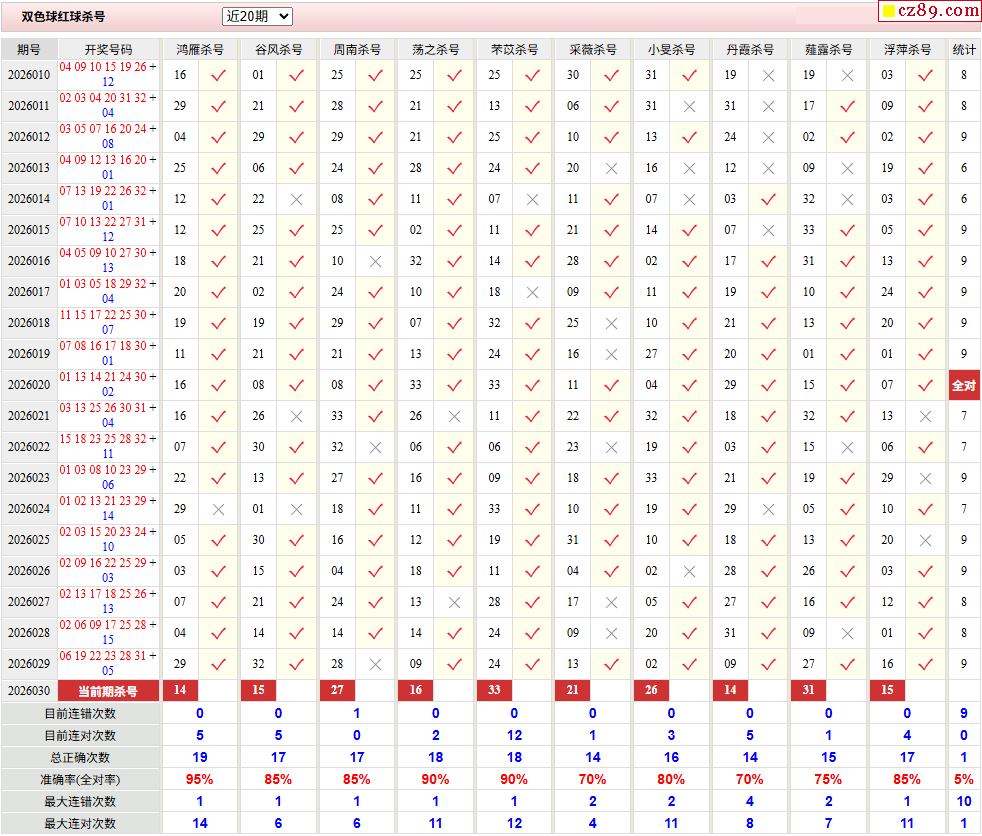Select the 浮萍杀号 column header
The image size is (982, 836).
click(907, 49)
